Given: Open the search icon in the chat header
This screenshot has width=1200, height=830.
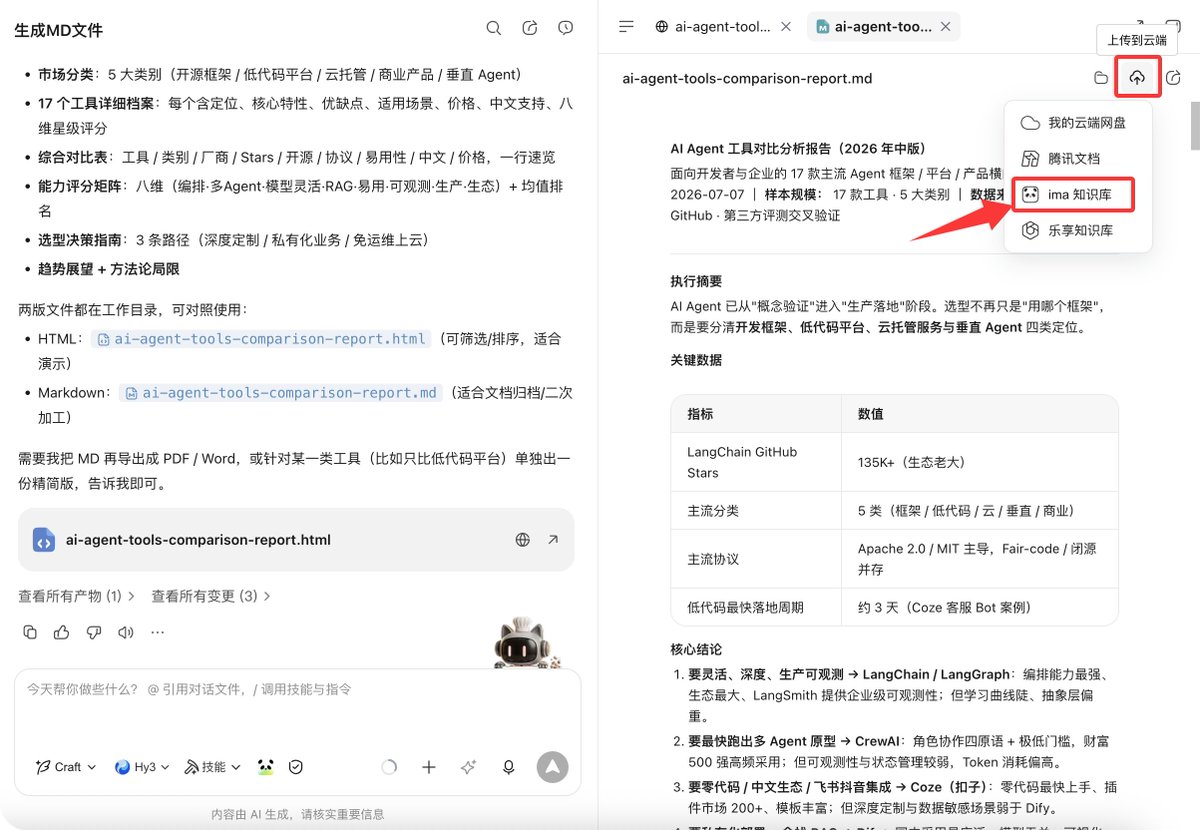Looking at the screenshot, I should click(x=494, y=28).
